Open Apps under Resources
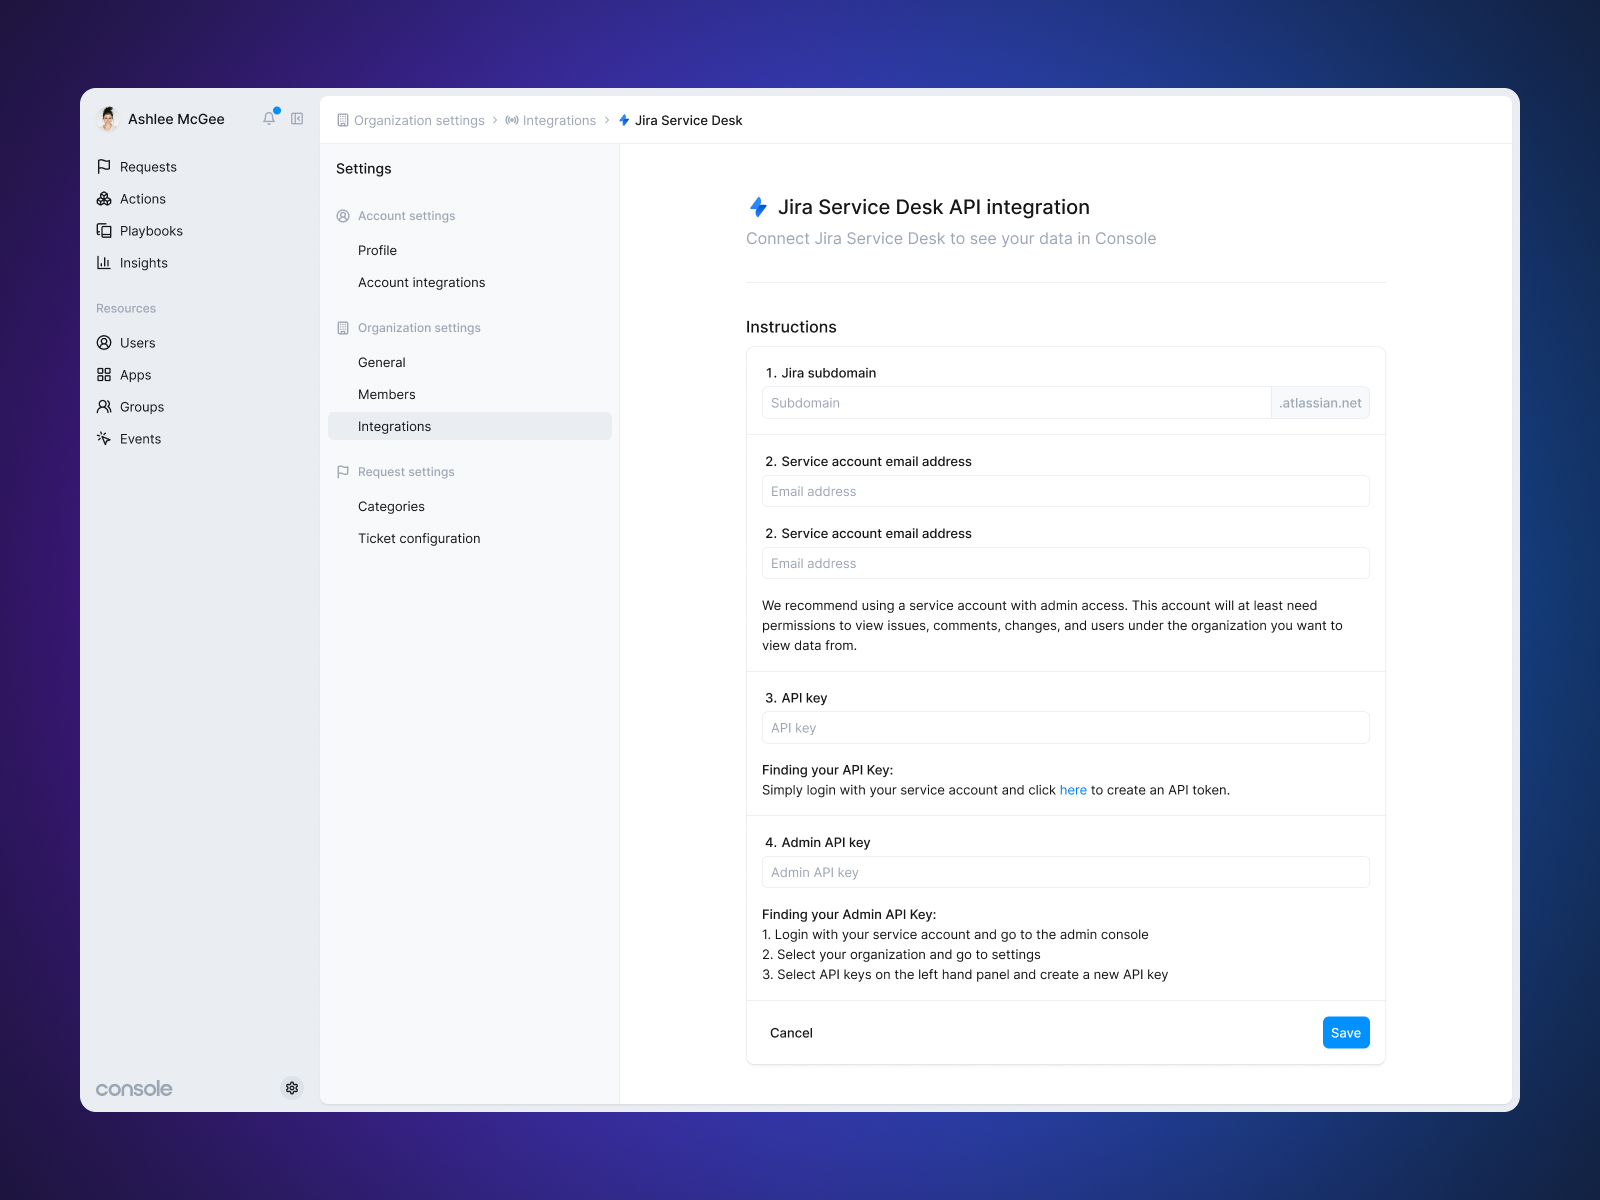This screenshot has width=1600, height=1200. (136, 375)
